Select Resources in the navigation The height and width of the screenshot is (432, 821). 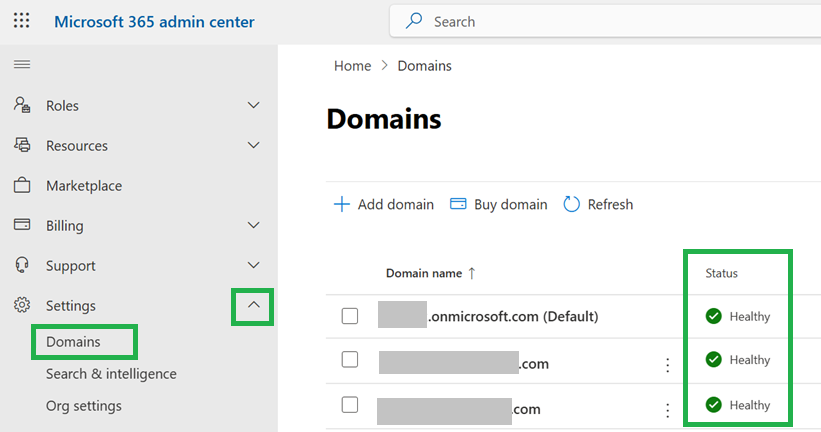click(x=77, y=146)
